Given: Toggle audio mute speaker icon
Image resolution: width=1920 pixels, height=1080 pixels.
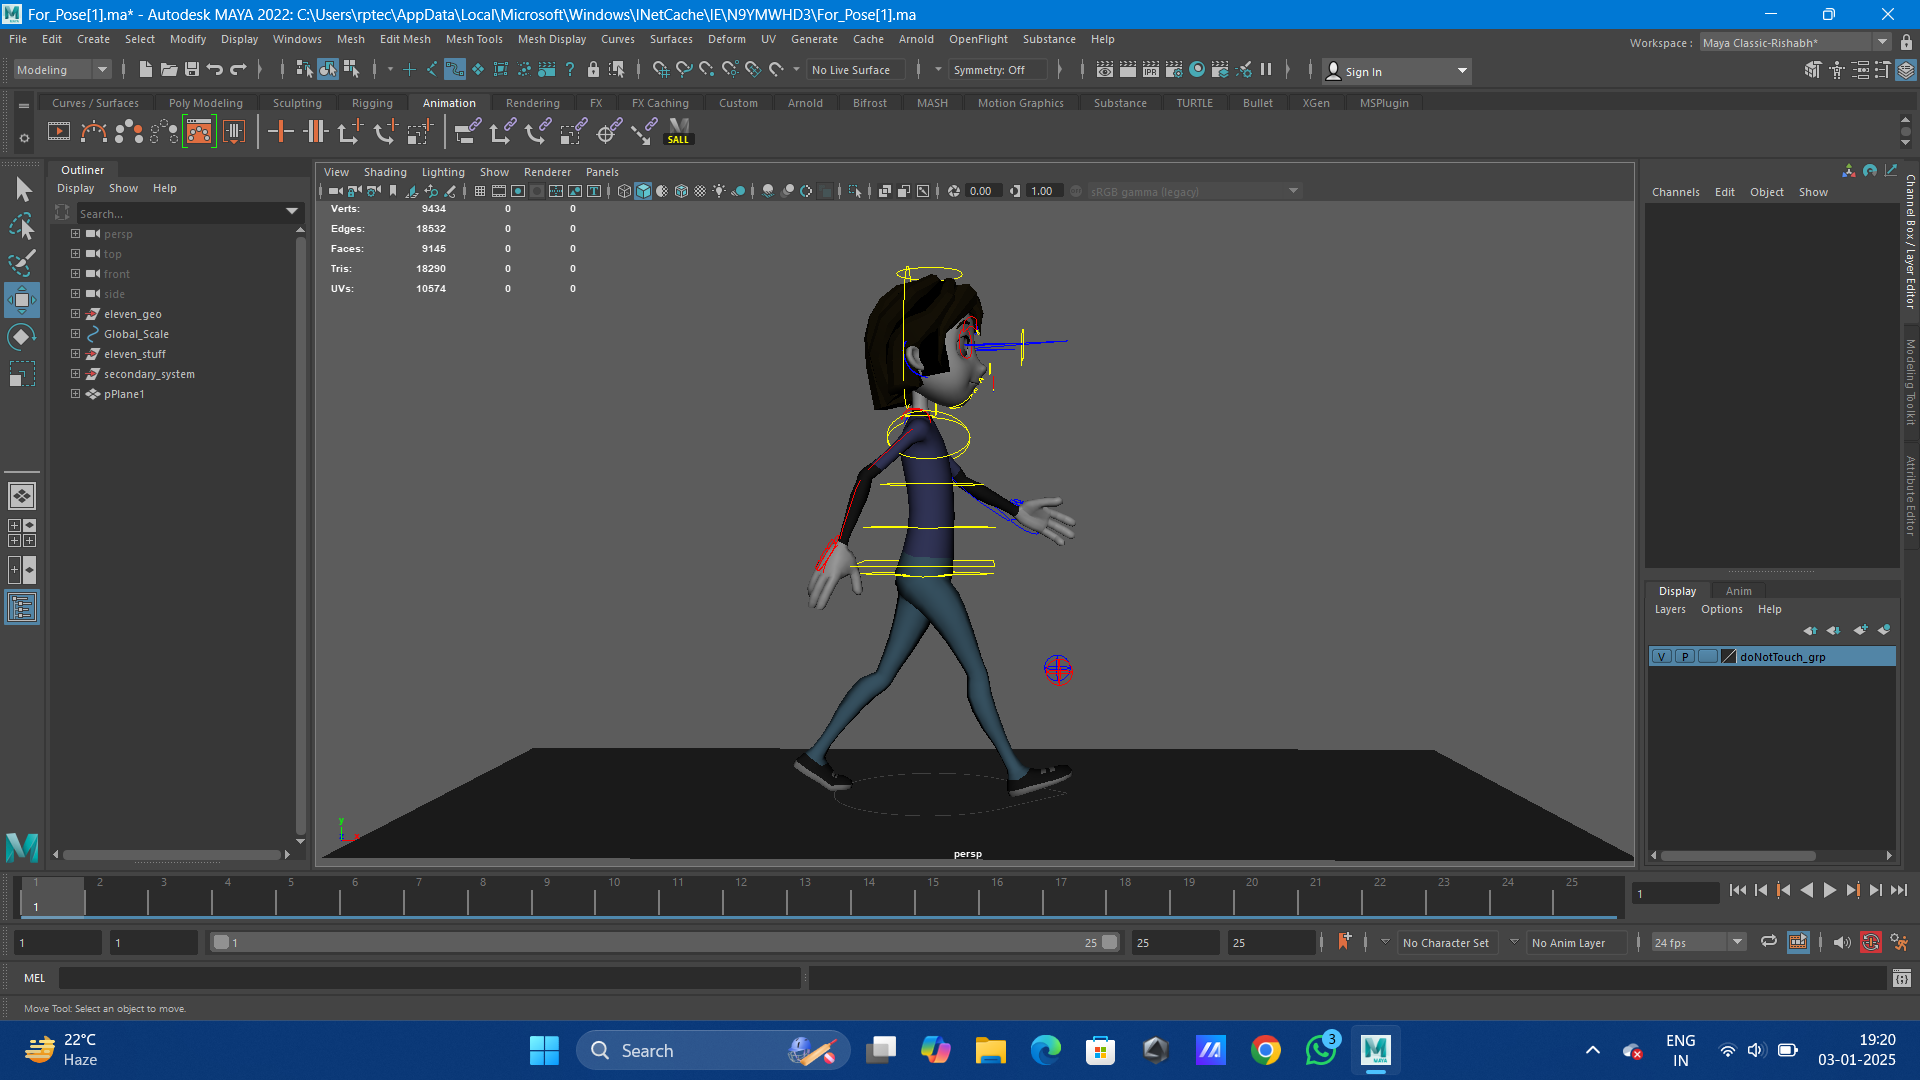Looking at the screenshot, I should (1841, 942).
